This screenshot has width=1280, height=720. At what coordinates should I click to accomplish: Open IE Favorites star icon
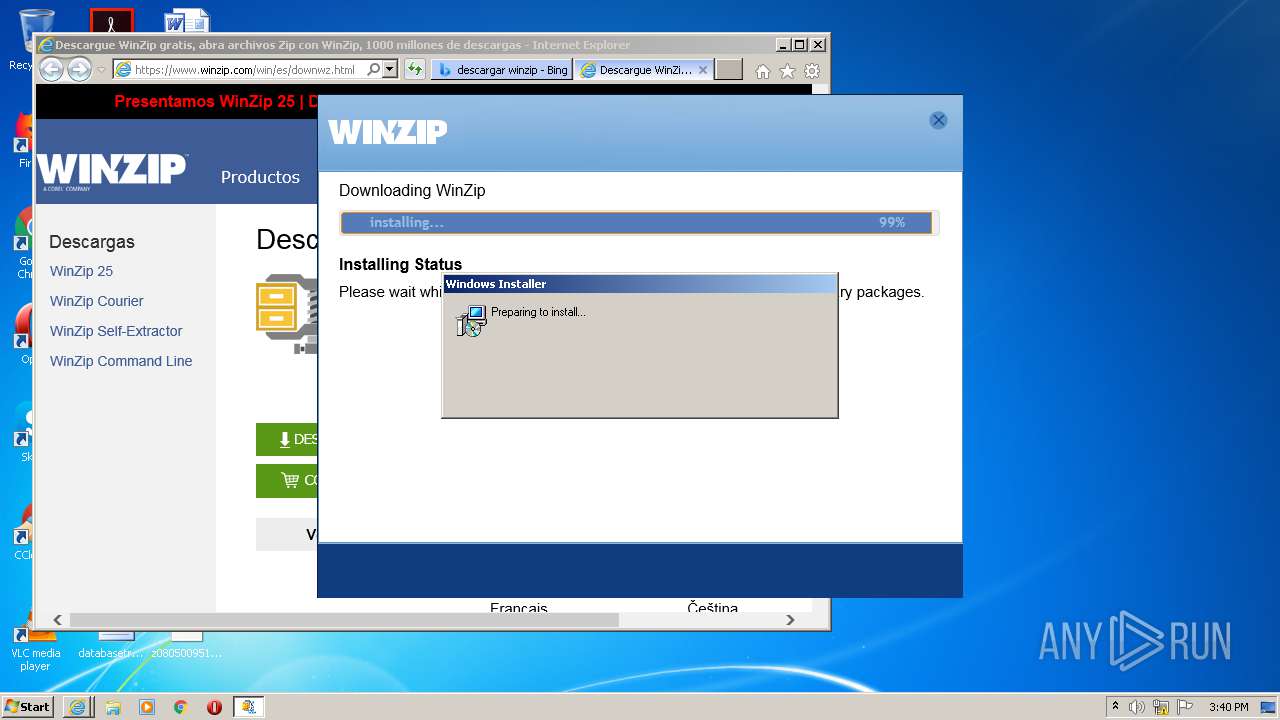[787, 71]
